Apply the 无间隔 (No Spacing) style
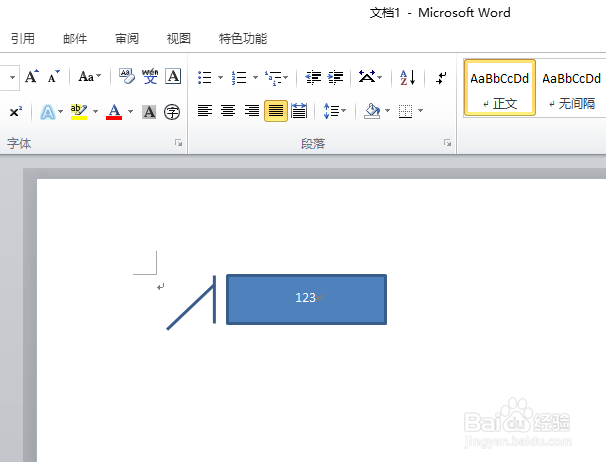606x462 pixels. point(572,88)
